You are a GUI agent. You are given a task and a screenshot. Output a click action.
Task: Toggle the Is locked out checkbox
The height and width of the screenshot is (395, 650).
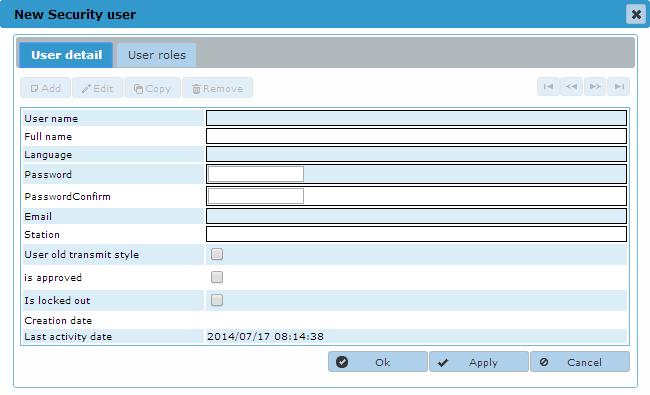[217, 300]
